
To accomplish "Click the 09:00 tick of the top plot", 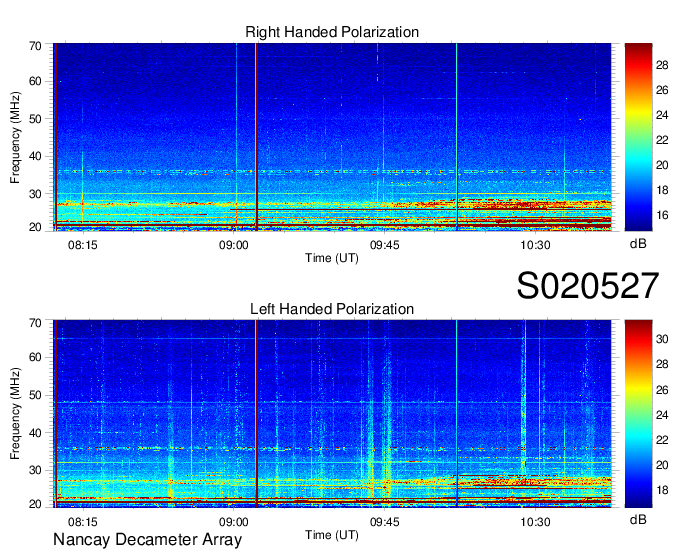I will [234, 245].
